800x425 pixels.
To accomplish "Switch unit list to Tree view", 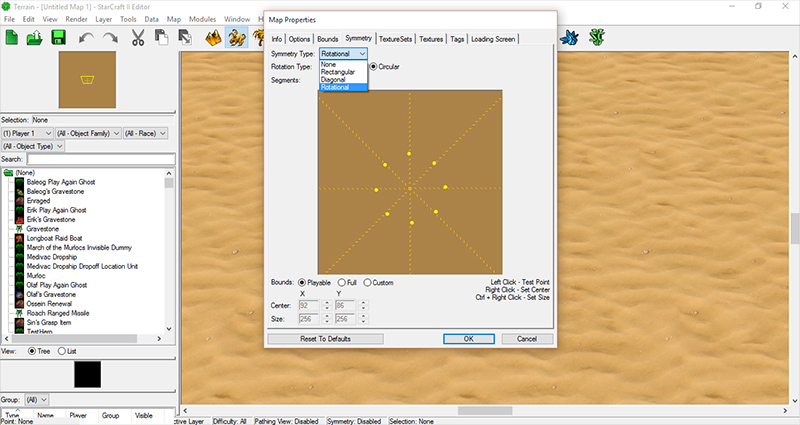I will (x=32, y=352).
